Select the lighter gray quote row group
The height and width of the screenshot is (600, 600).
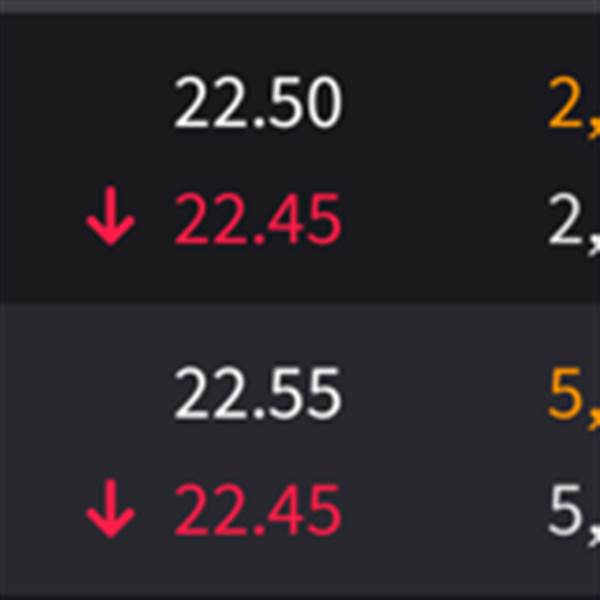click(300, 450)
